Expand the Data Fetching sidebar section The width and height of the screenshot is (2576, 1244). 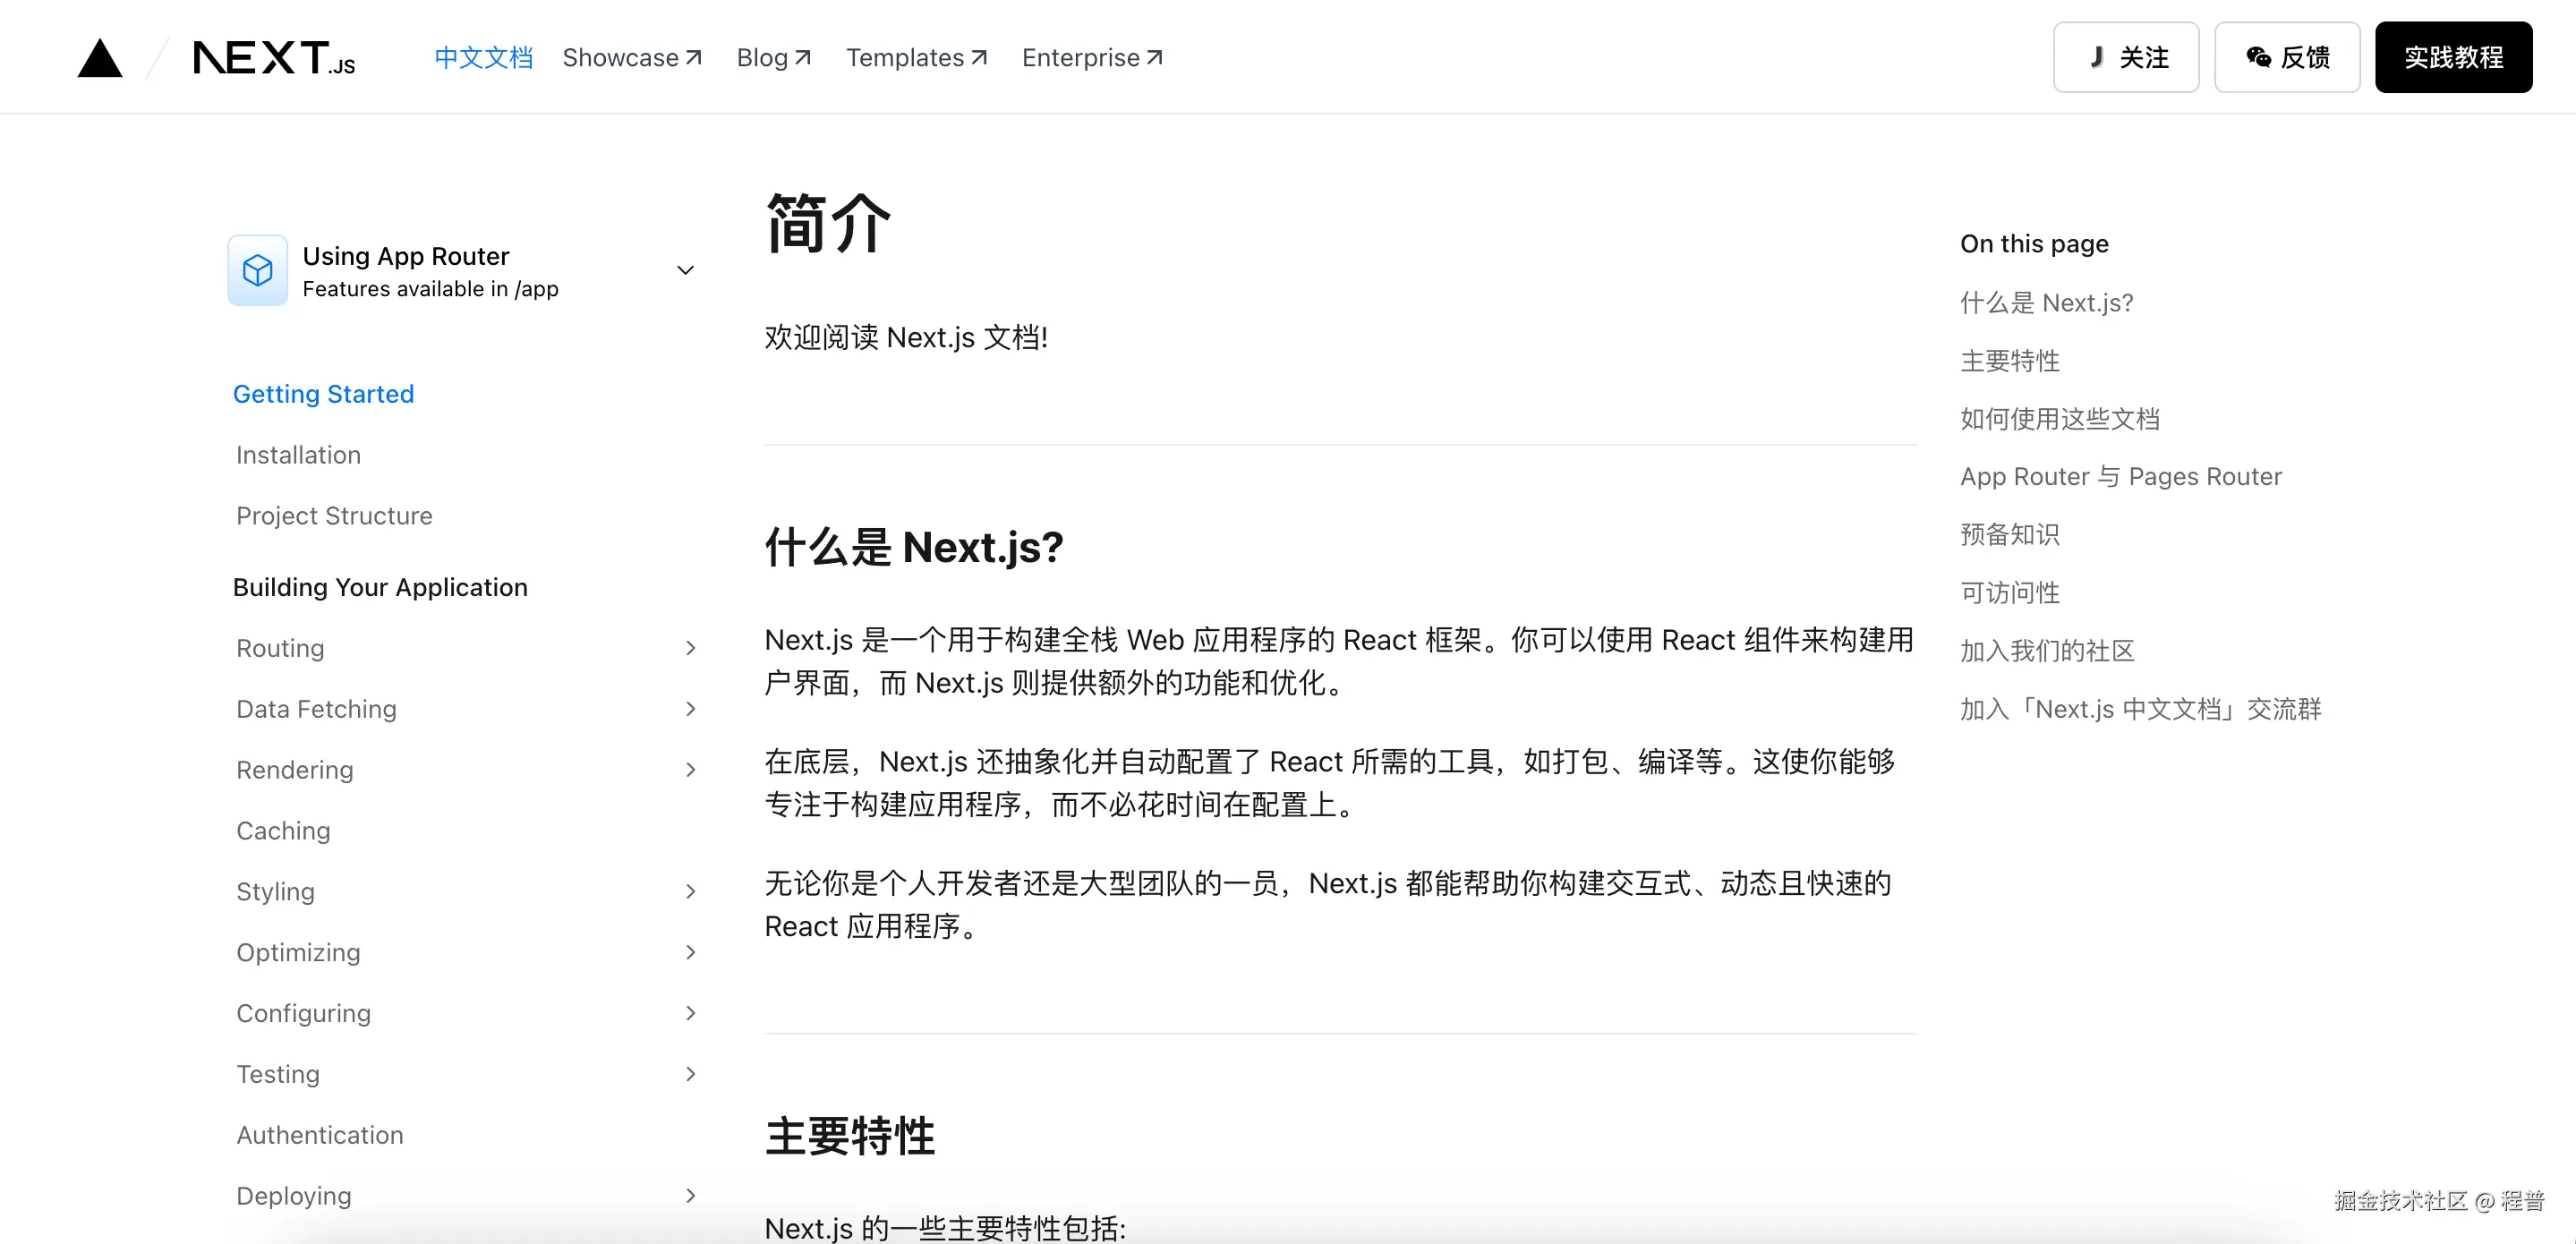click(690, 709)
